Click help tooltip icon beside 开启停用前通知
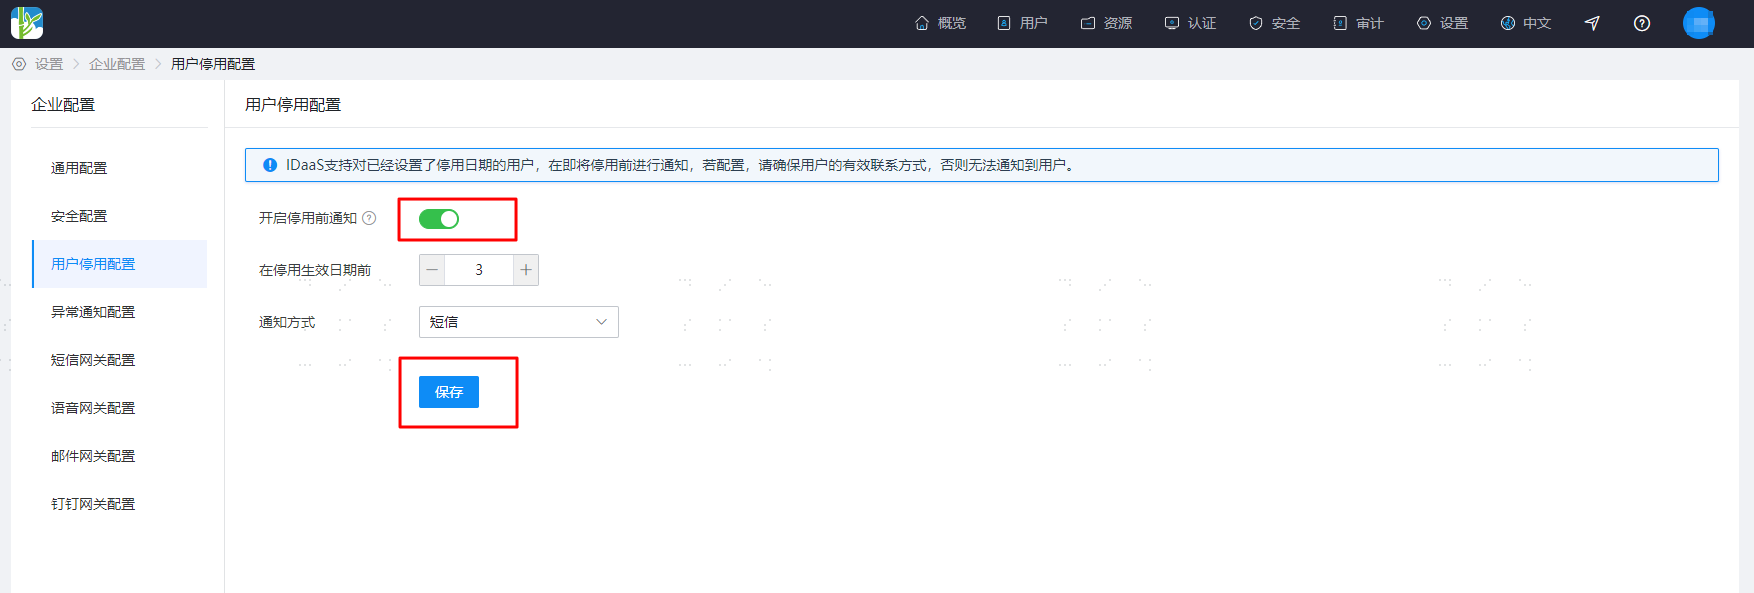Image resolution: width=1754 pixels, height=593 pixels. (369, 218)
